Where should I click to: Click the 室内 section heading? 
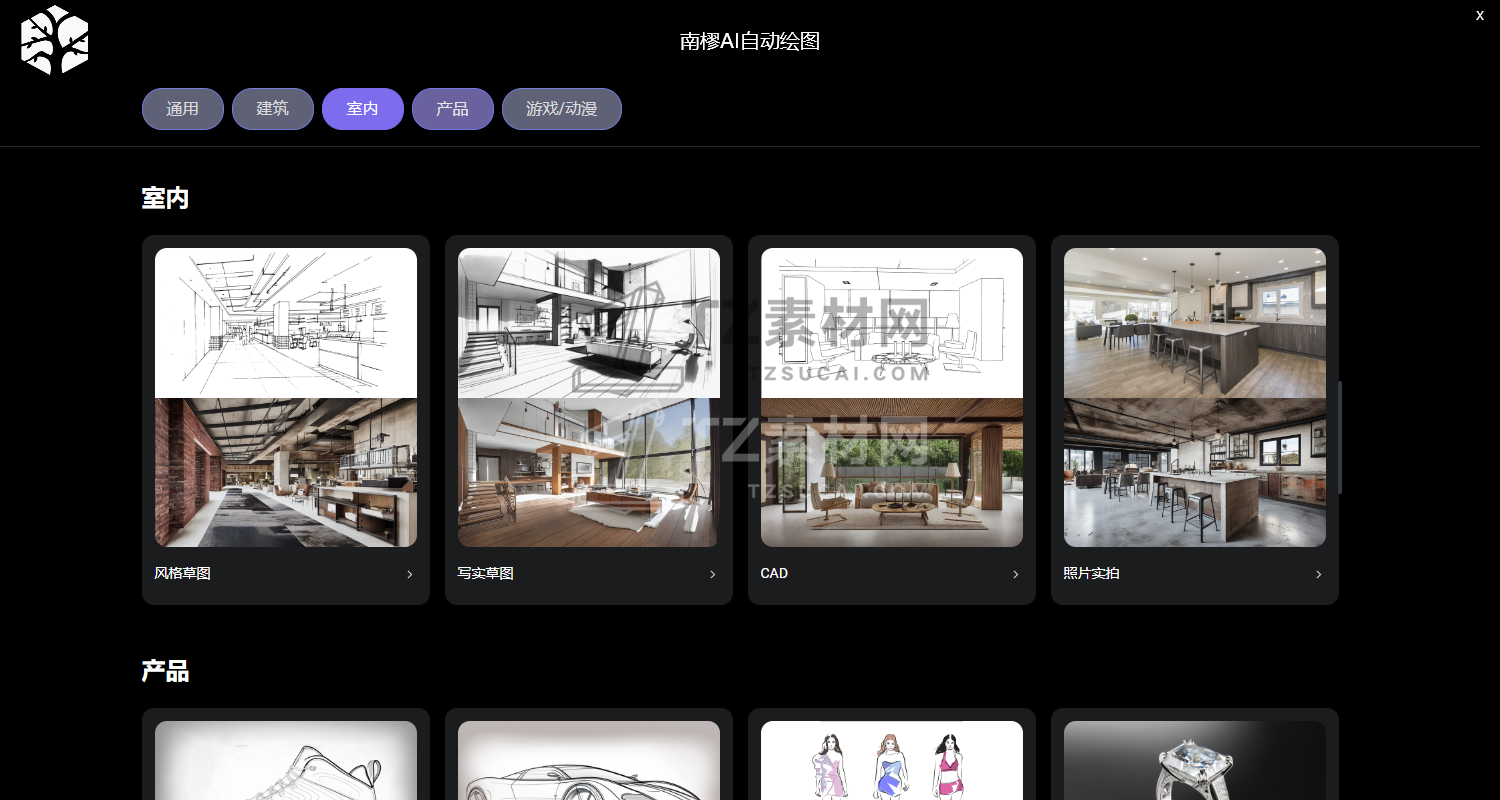click(165, 198)
